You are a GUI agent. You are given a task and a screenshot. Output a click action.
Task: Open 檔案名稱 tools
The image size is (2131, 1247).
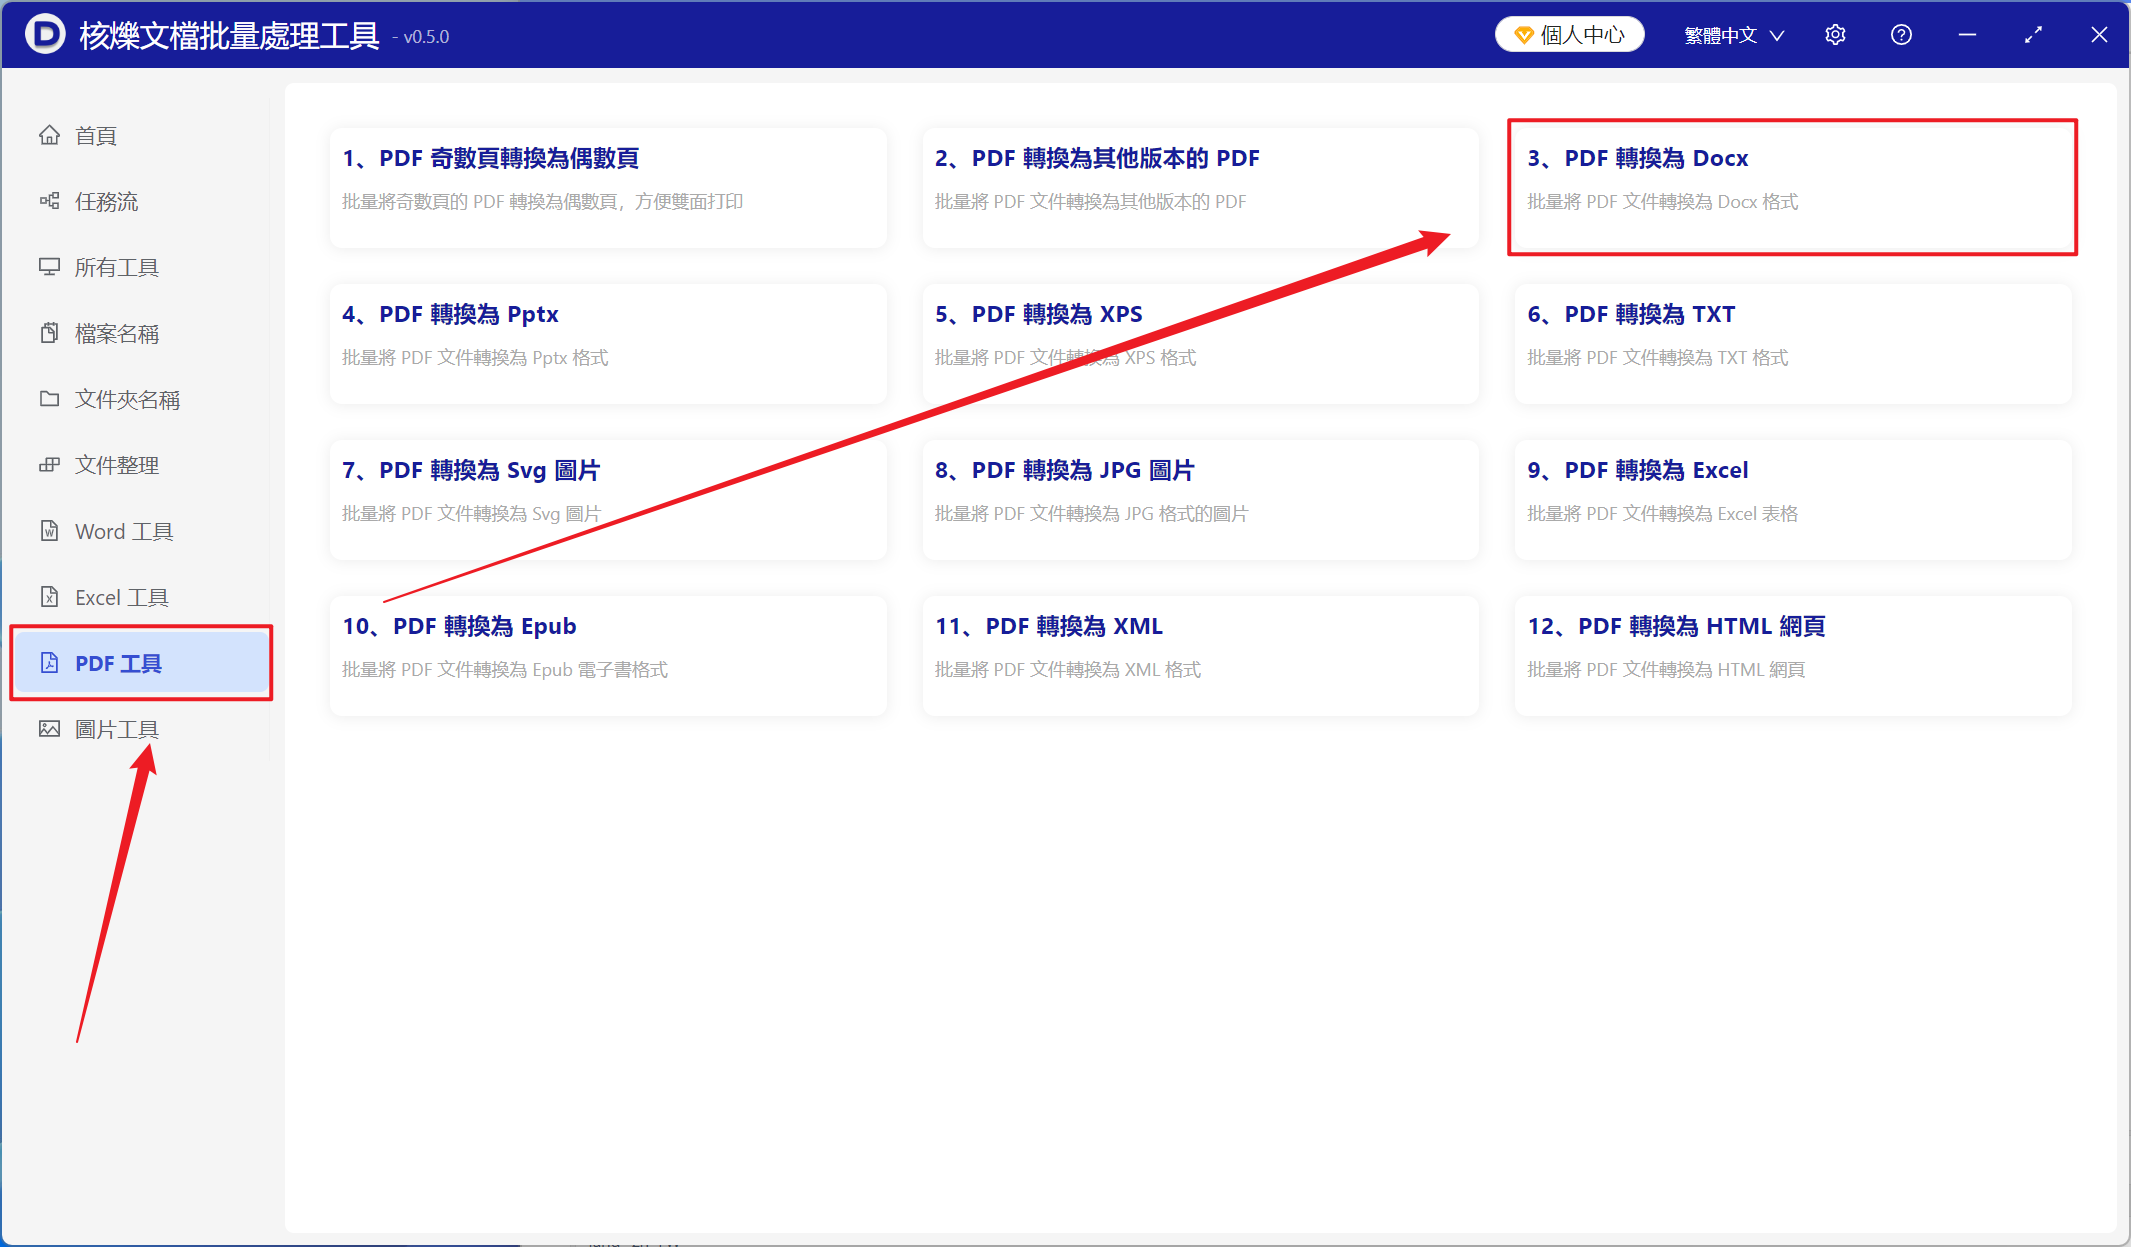point(140,333)
